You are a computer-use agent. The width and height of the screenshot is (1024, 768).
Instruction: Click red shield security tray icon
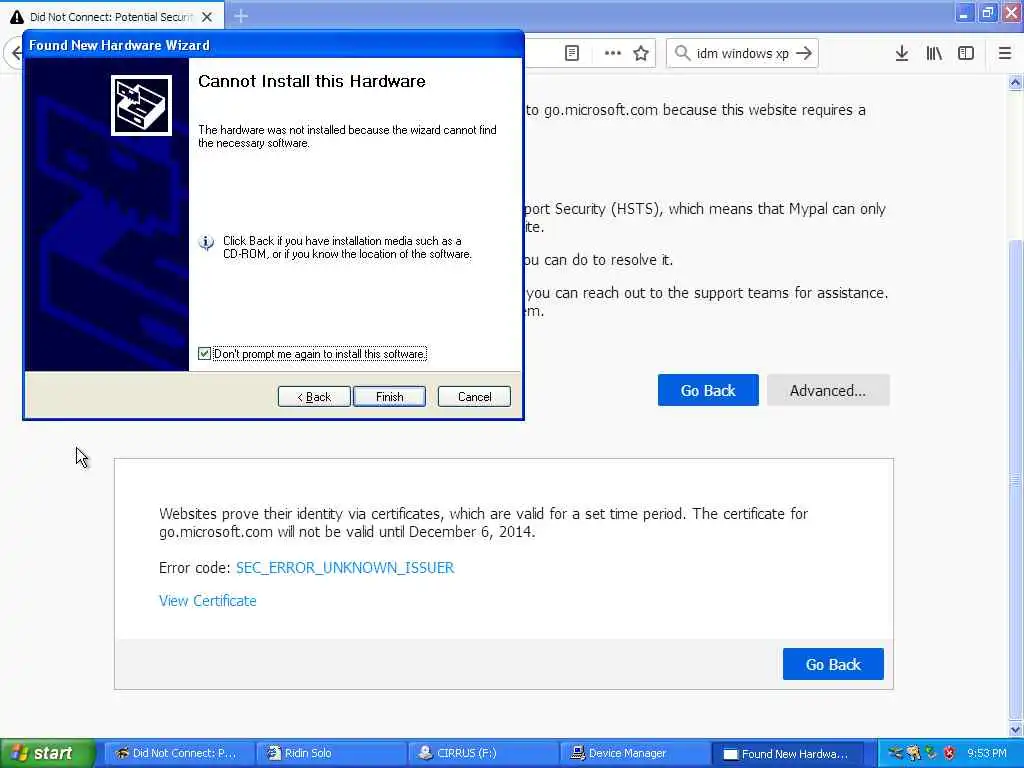[x=949, y=753]
